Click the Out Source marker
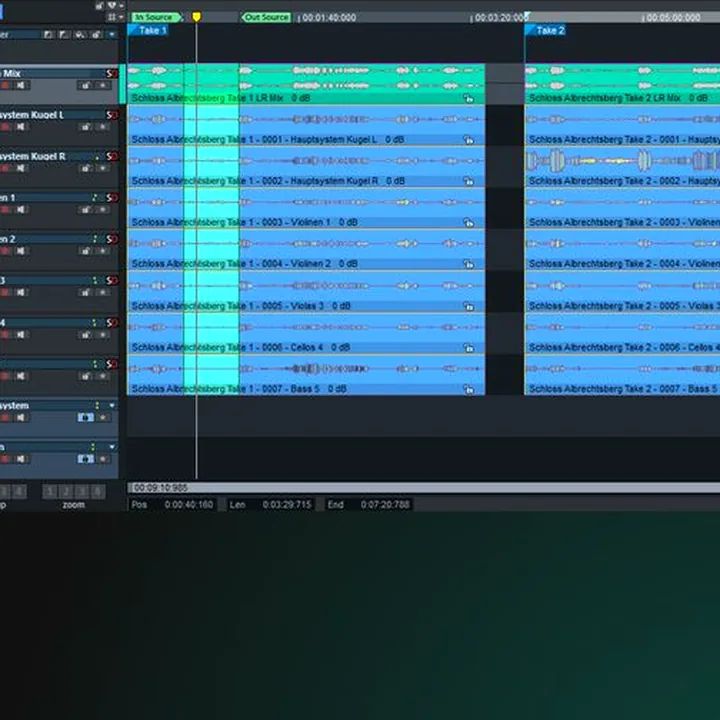Viewport: 720px width, 720px height. [266, 17]
